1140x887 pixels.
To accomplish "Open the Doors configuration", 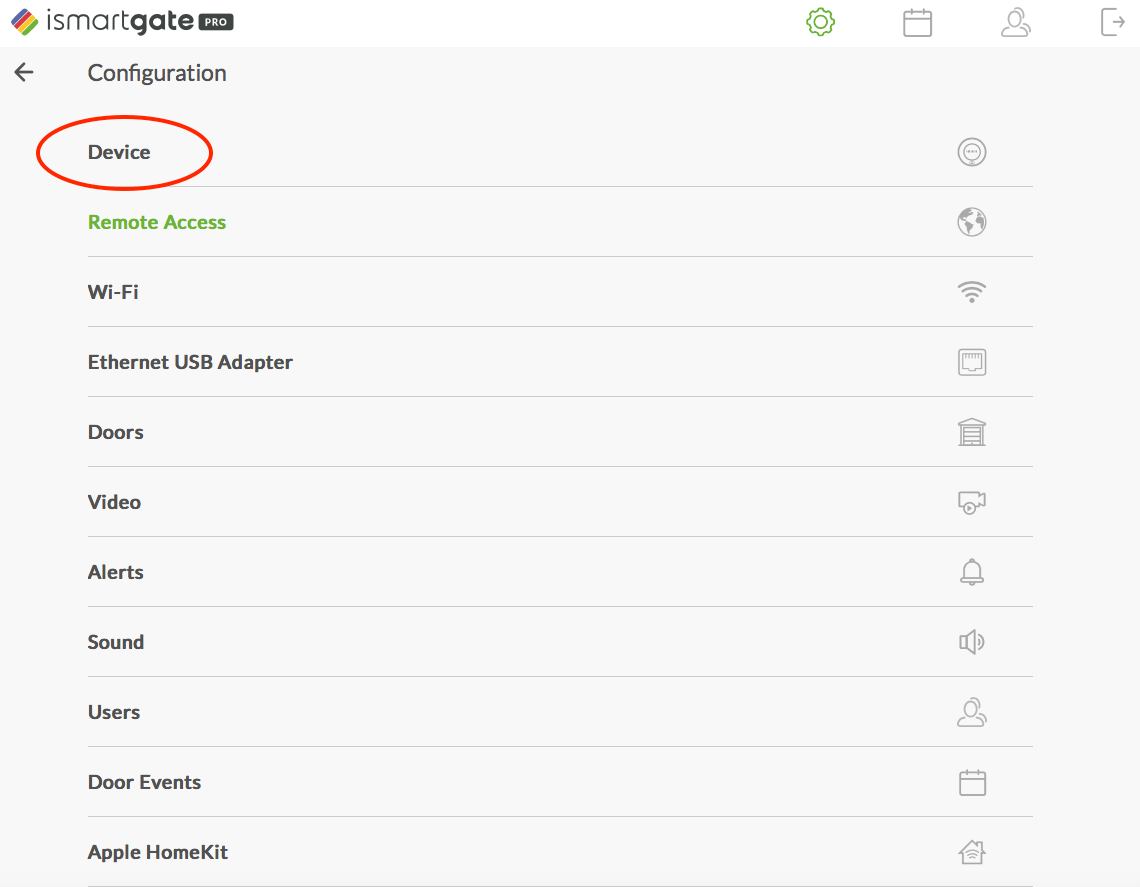I will pos(116,432).
